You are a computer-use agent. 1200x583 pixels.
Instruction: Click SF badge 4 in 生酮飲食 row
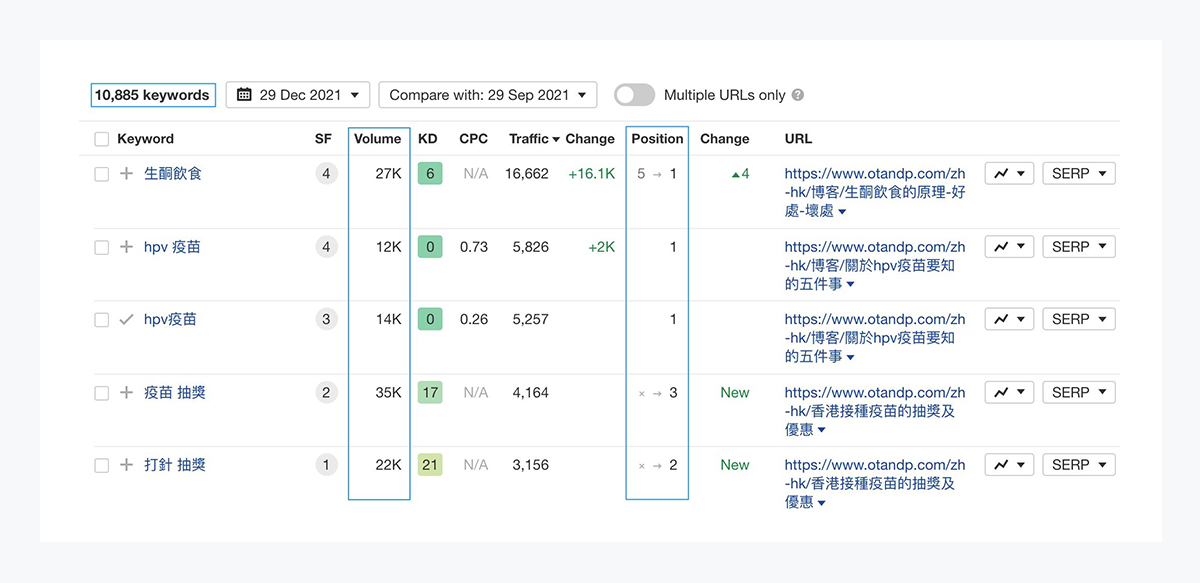(x=326, y=174)
